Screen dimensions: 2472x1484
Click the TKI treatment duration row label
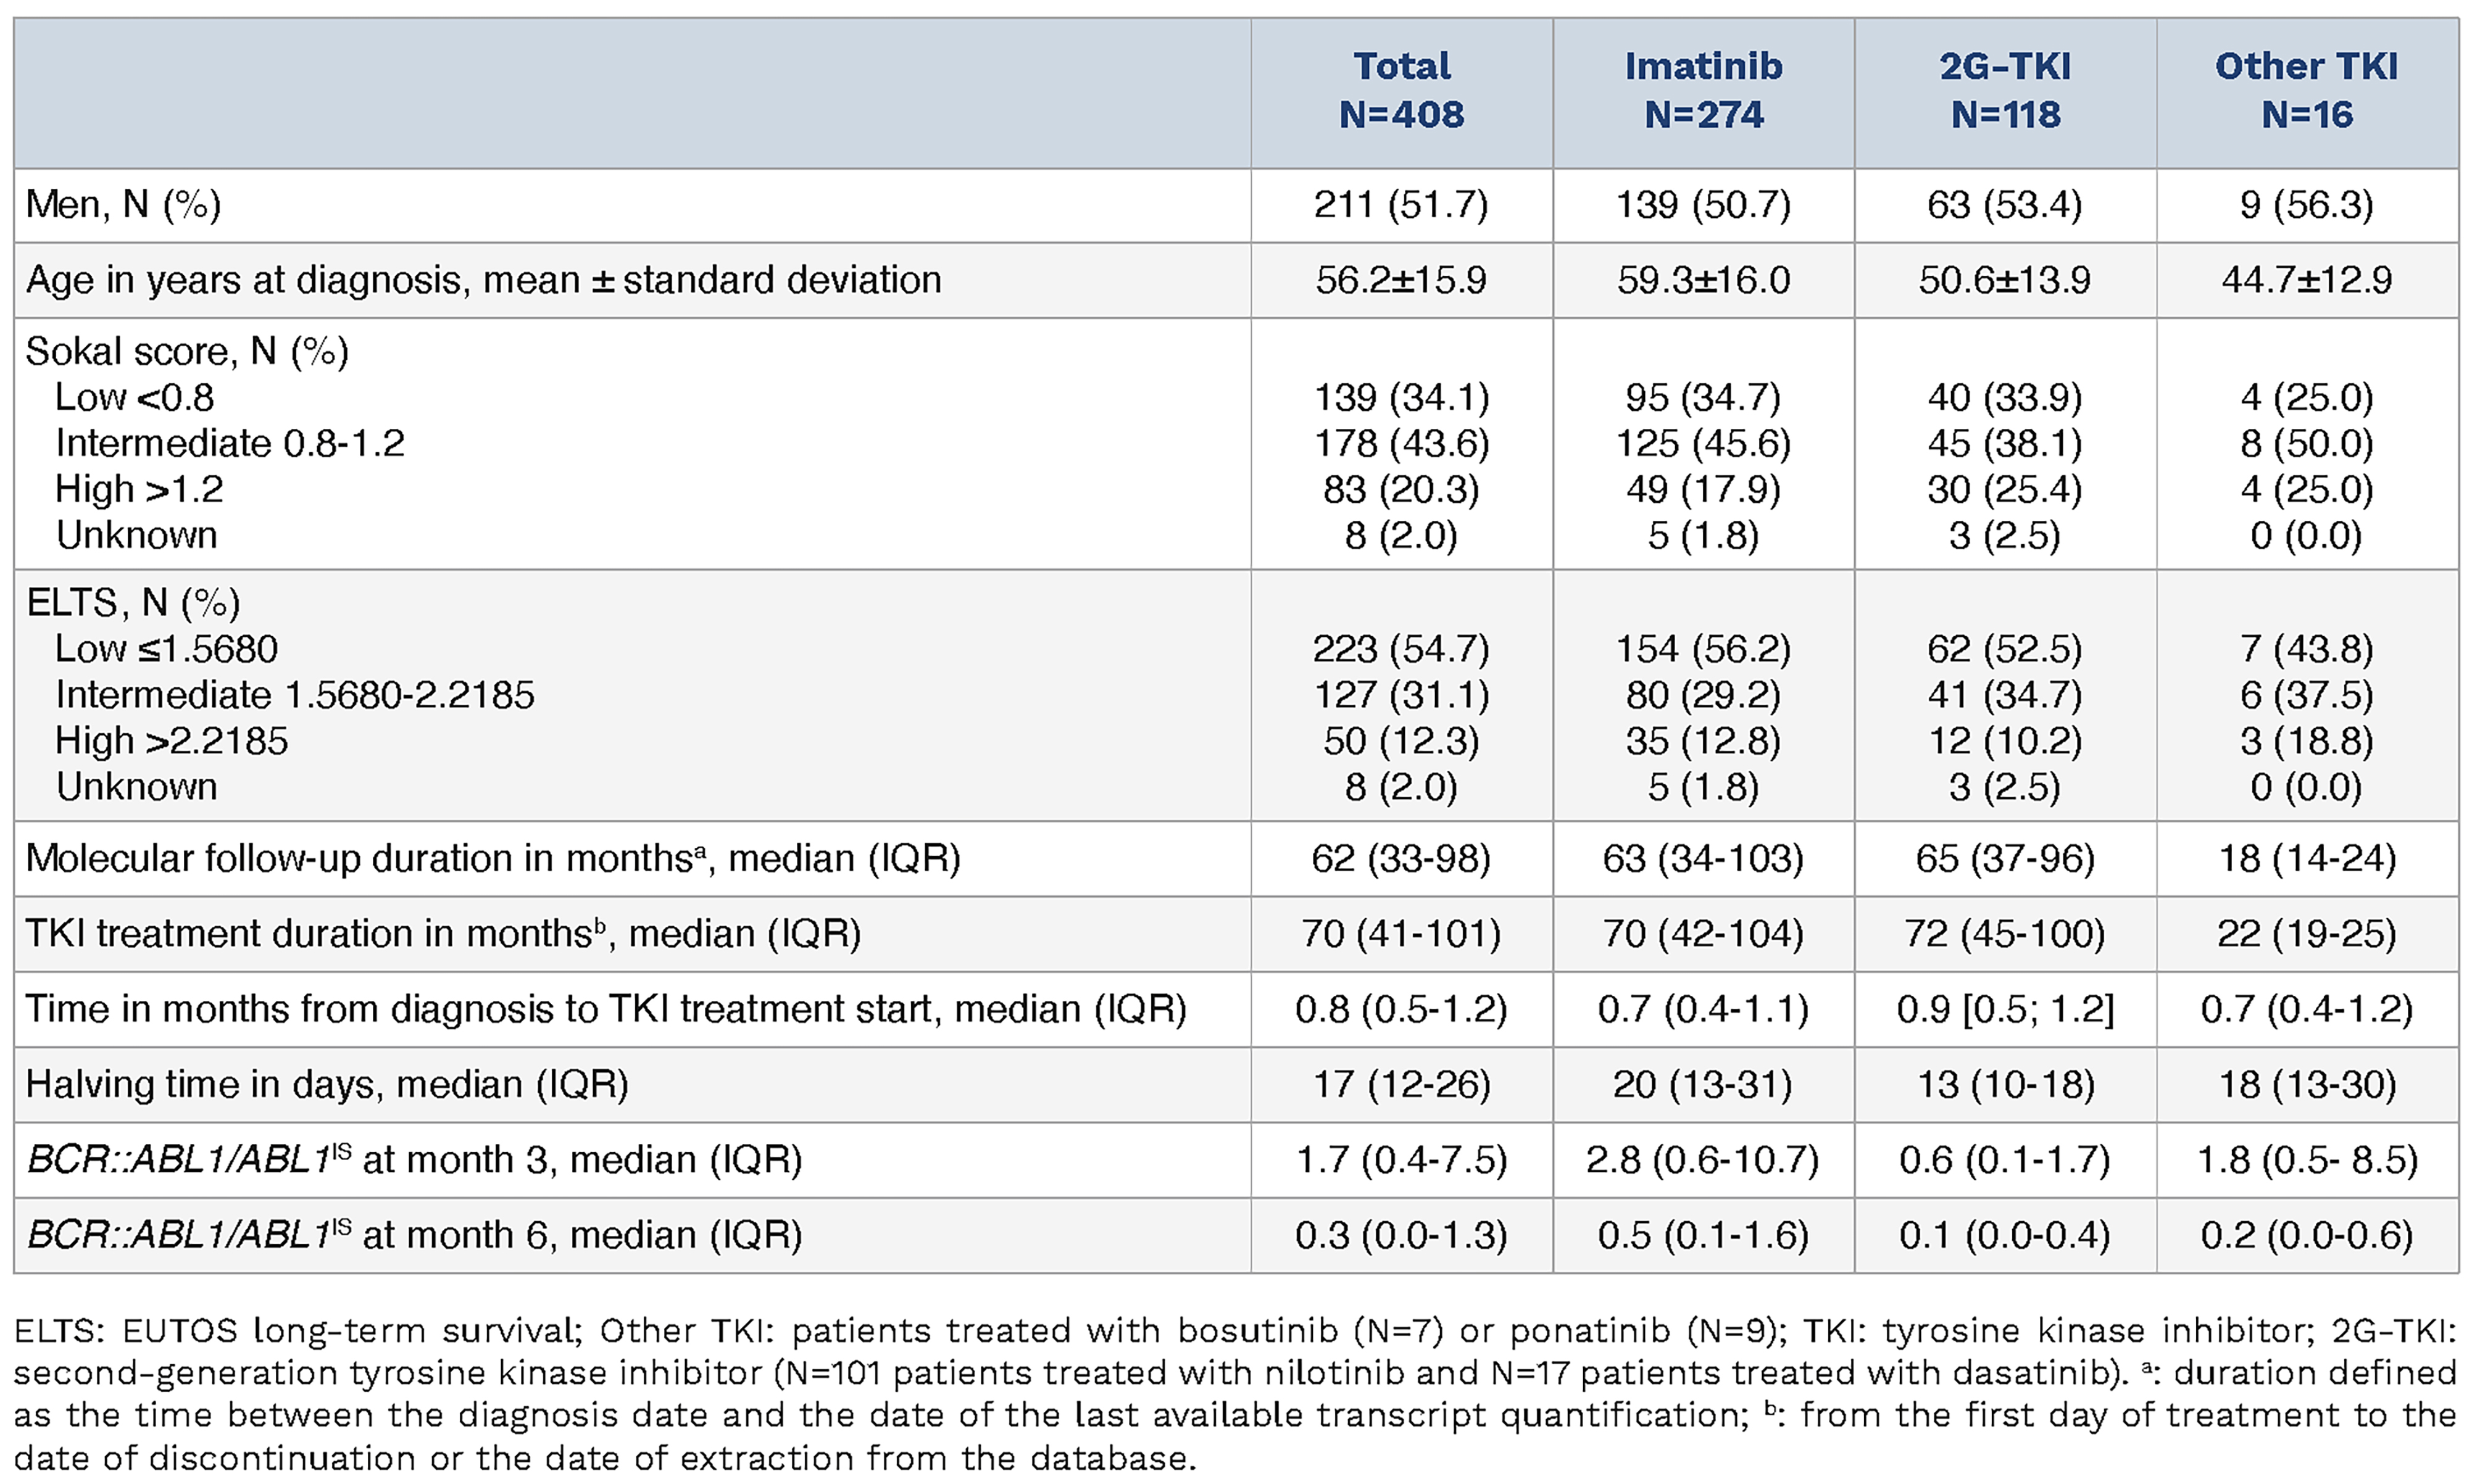(x=442, y=934)
